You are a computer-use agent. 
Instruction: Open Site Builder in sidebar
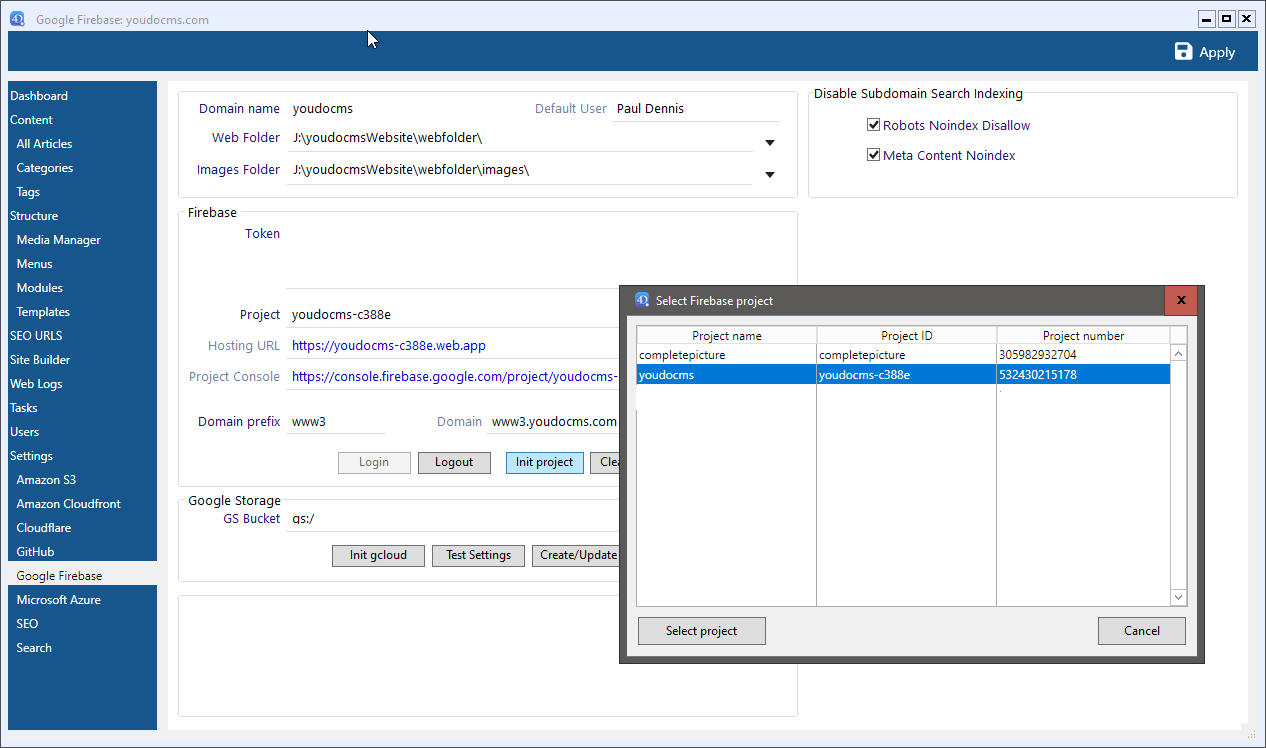click(40, 360)
